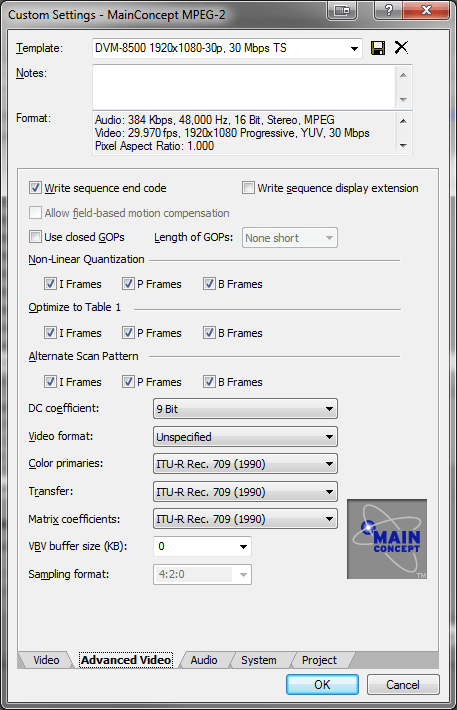Image resolution: width=457 pixels, height=710 pixels.
Task: Toggle Write sequence end code checkbox
Action: click(35, 187)
